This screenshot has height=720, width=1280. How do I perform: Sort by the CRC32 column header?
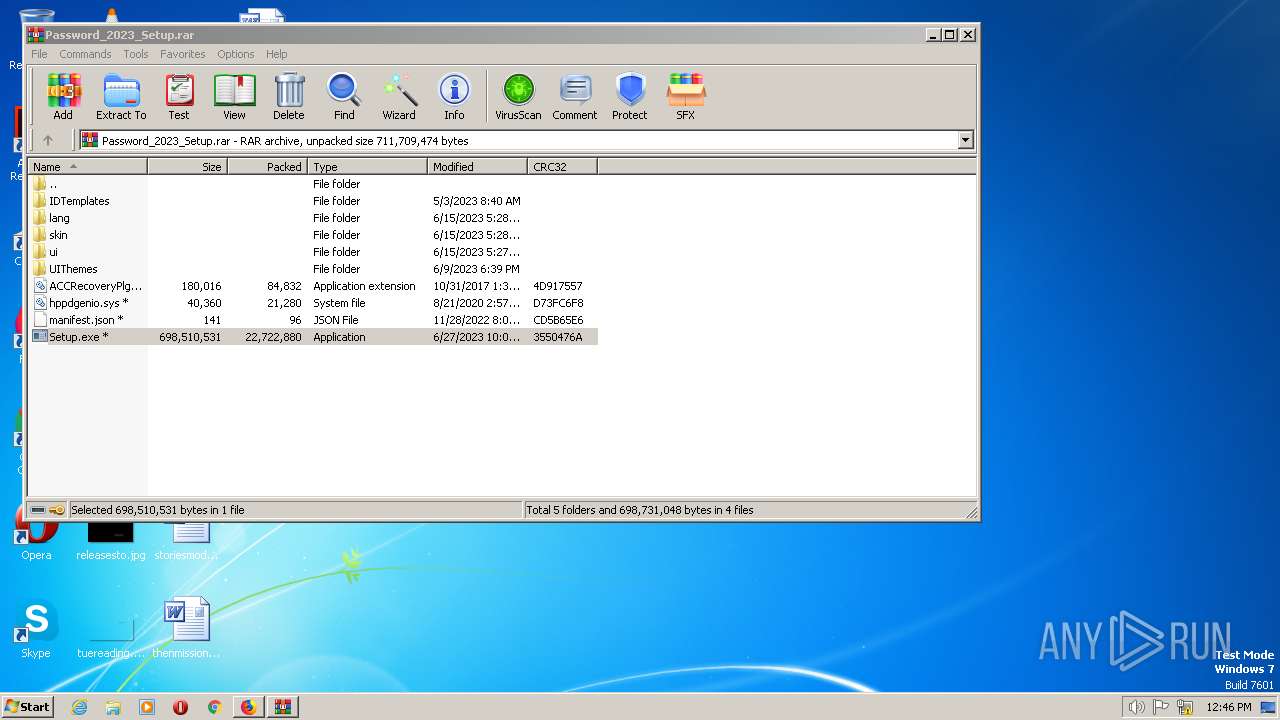[x=563, y=167]
